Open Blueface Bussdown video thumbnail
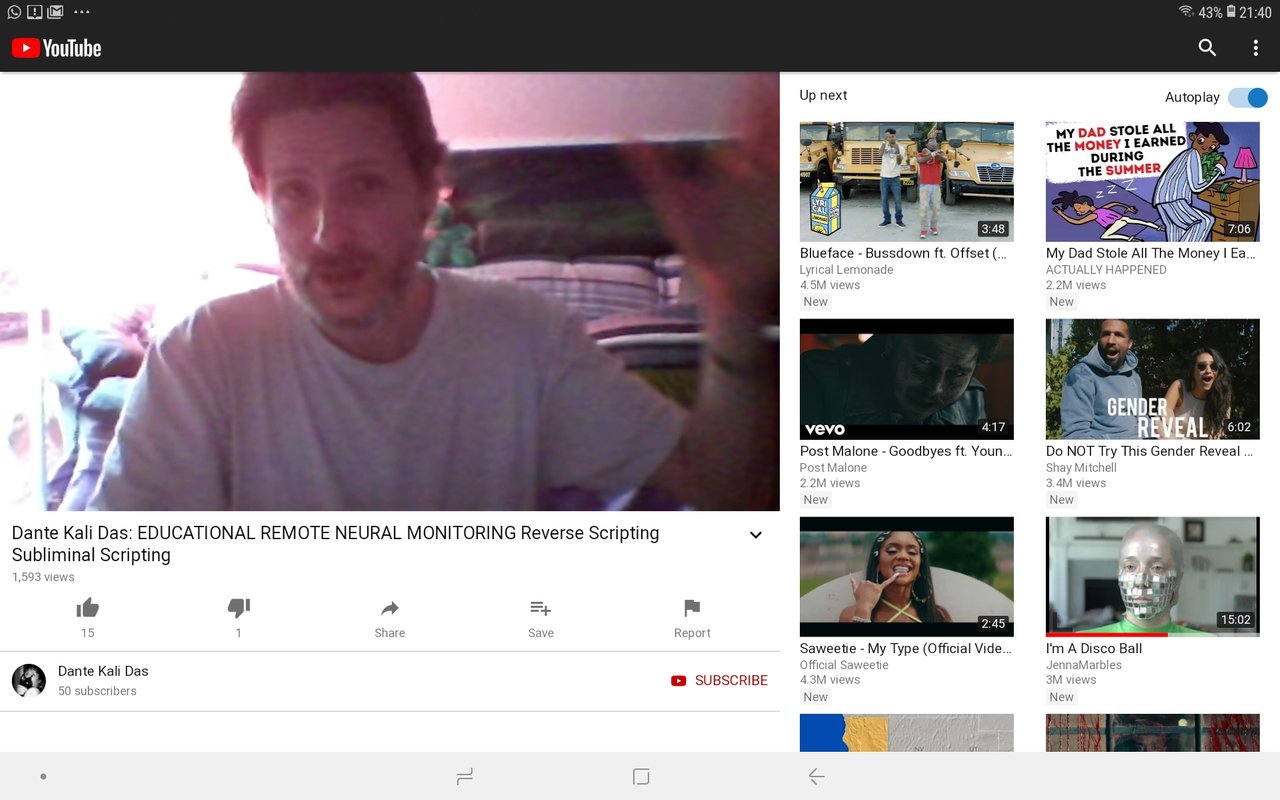 click(x=907, y=181)
